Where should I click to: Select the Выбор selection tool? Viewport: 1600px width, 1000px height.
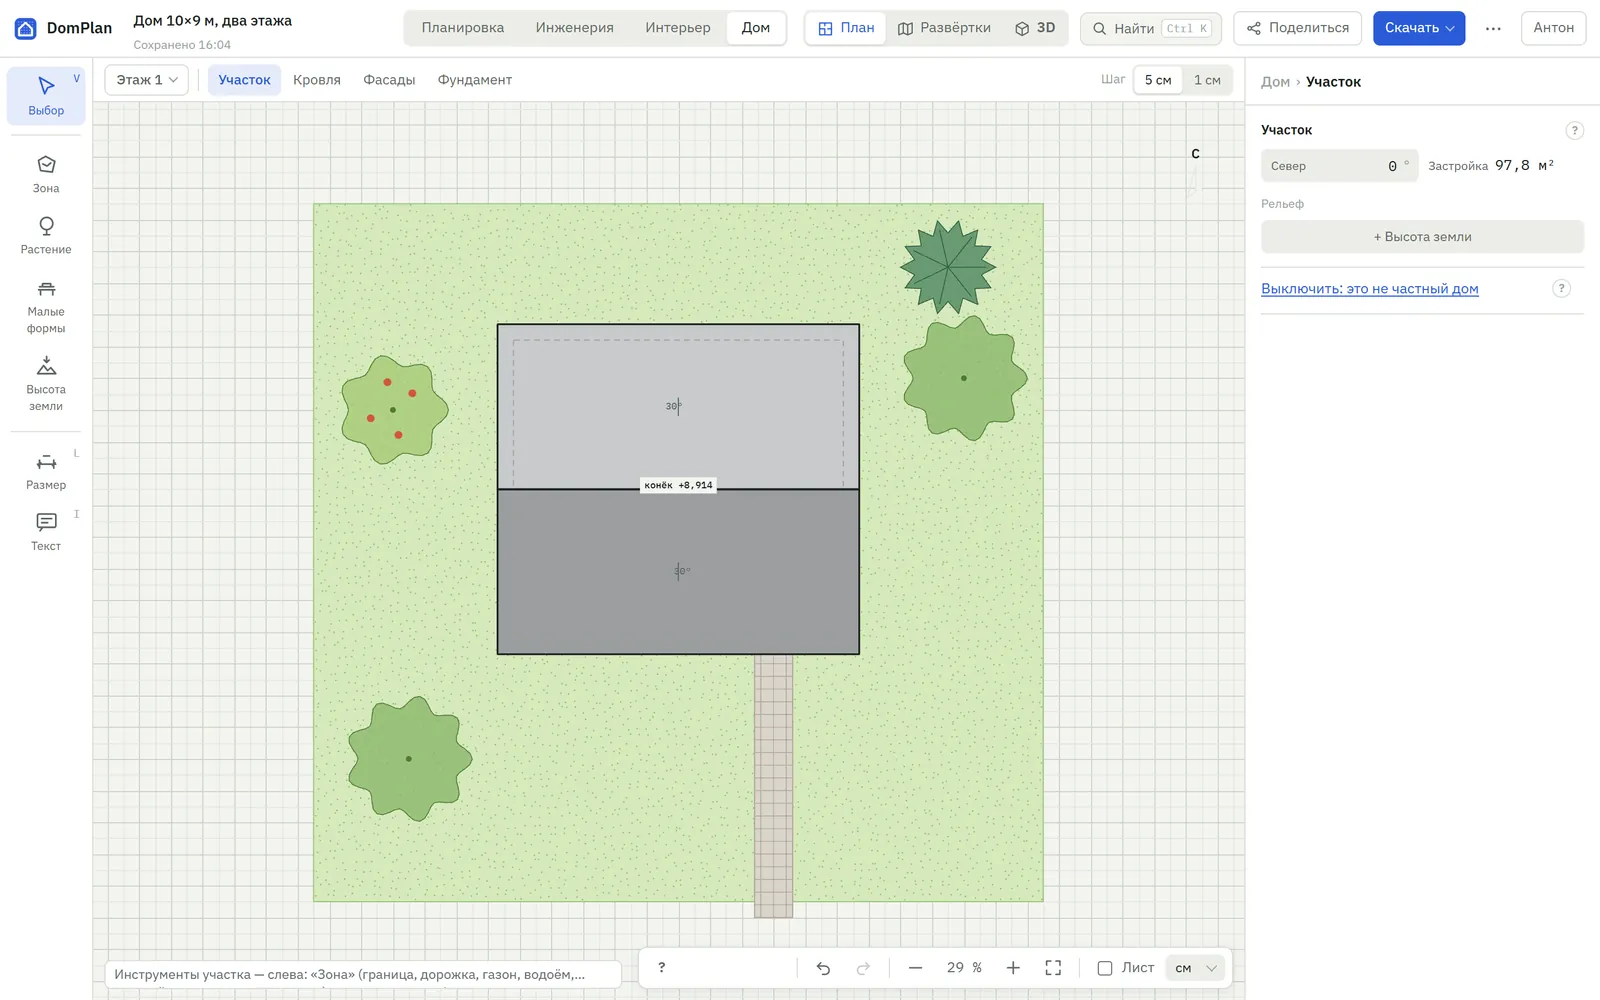pos(46,96)
